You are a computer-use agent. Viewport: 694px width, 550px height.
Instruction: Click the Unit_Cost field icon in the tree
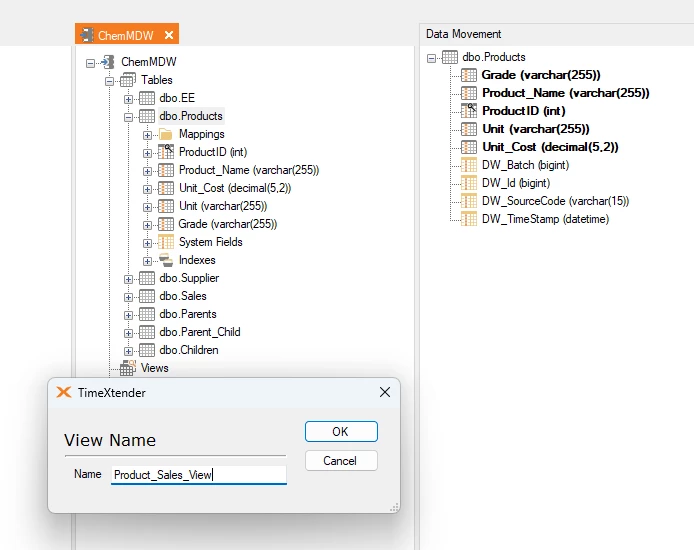(166, 188)
